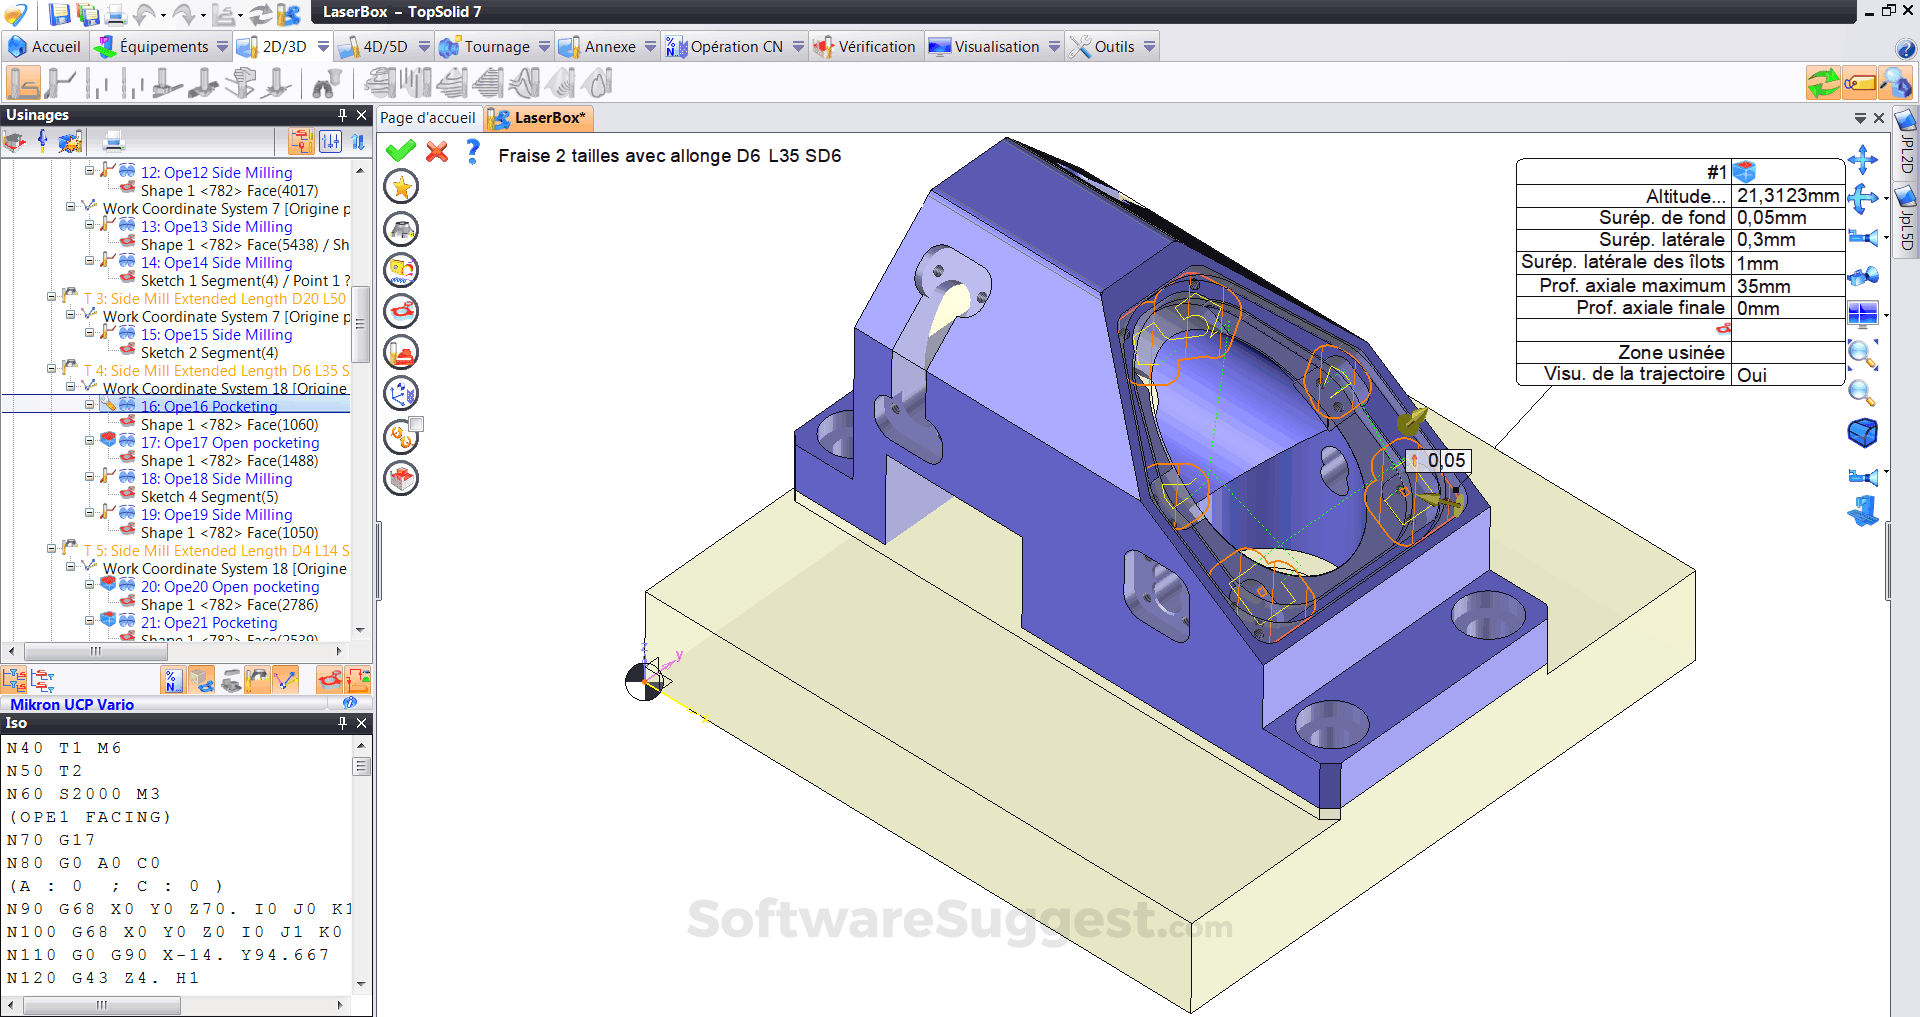Open the Tournage dropdown arrow
1920x1017 pixels.
pos(545,46)
